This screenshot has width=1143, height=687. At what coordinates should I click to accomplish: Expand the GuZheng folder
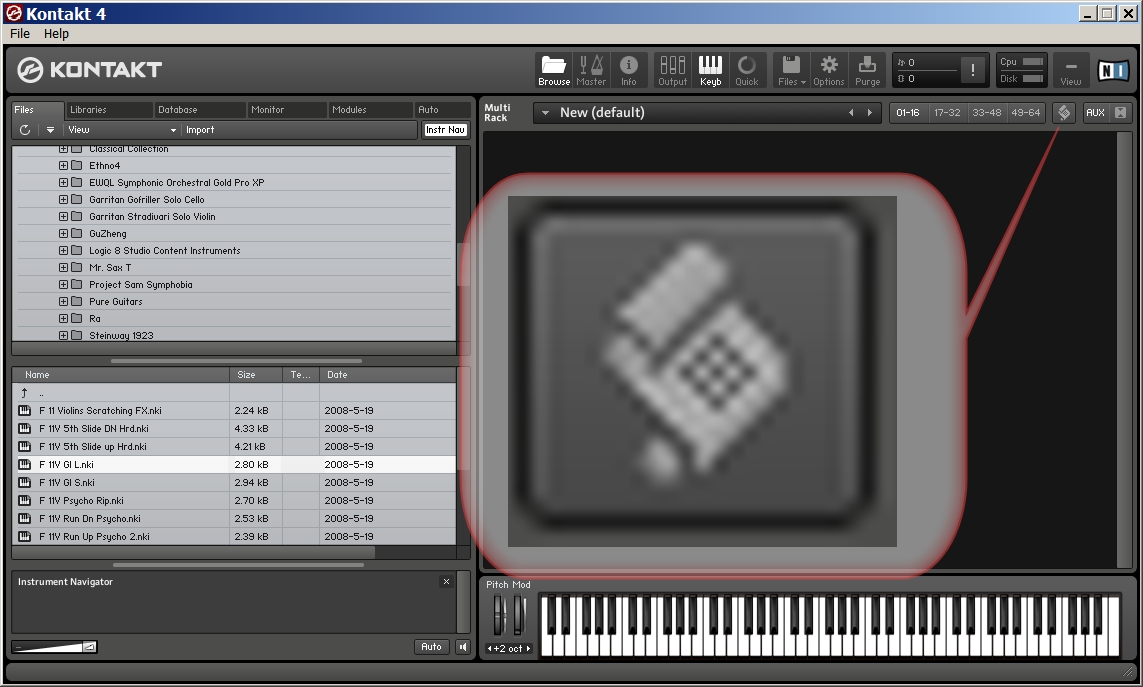[x=63, y=233]
